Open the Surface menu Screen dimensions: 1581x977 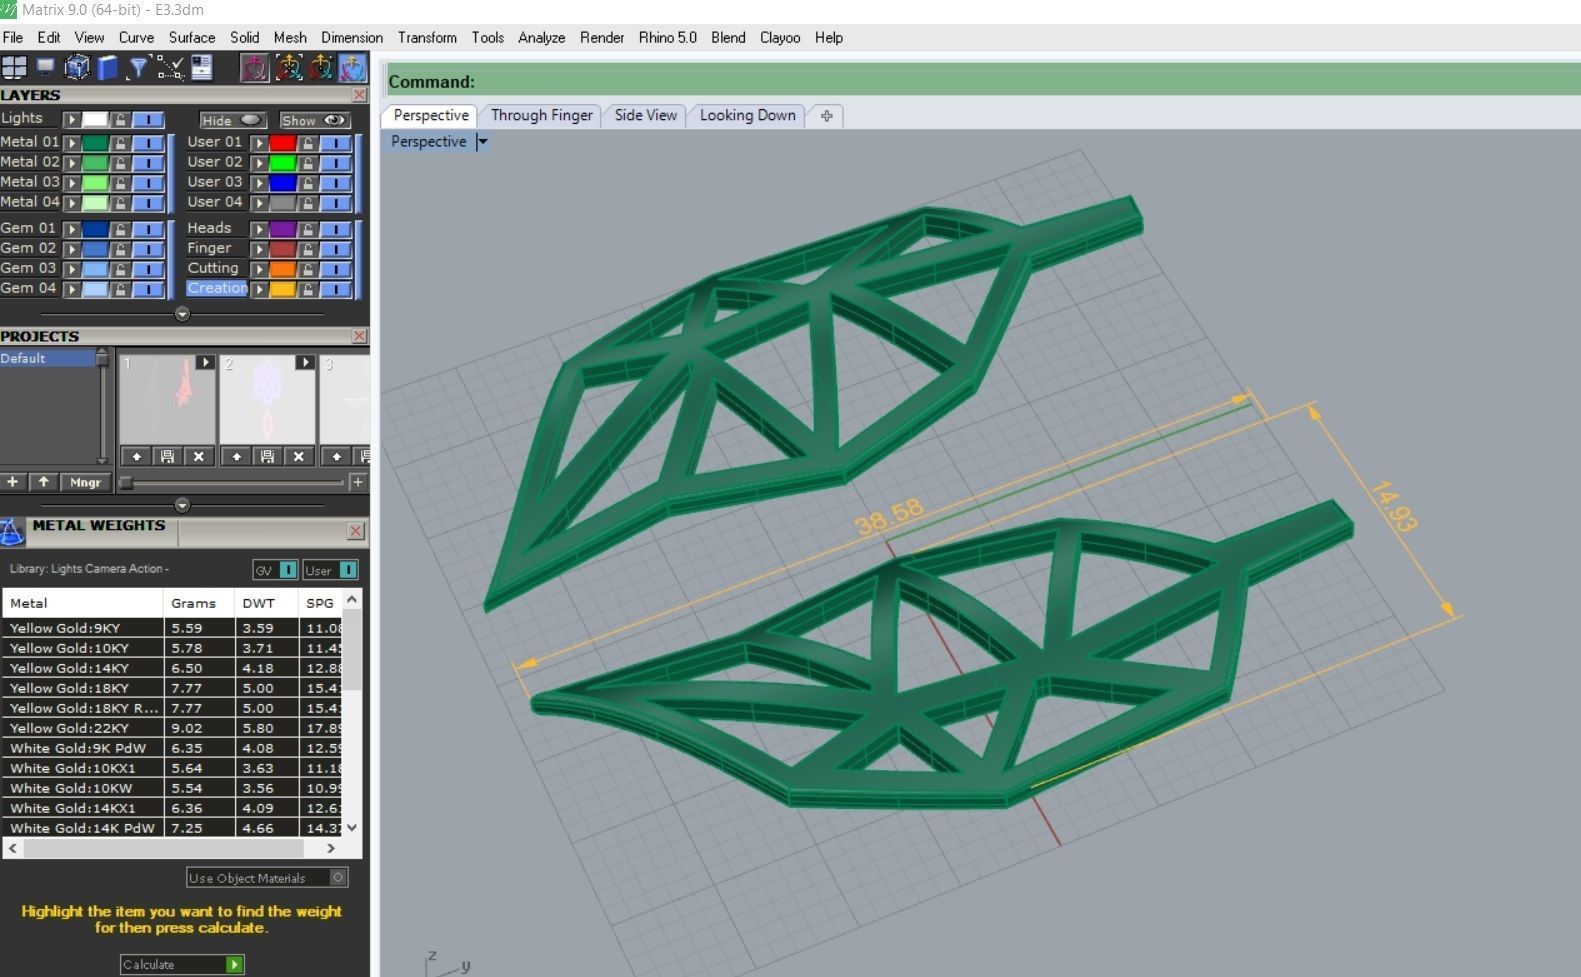pyautogui.click(x=192, y=37)
